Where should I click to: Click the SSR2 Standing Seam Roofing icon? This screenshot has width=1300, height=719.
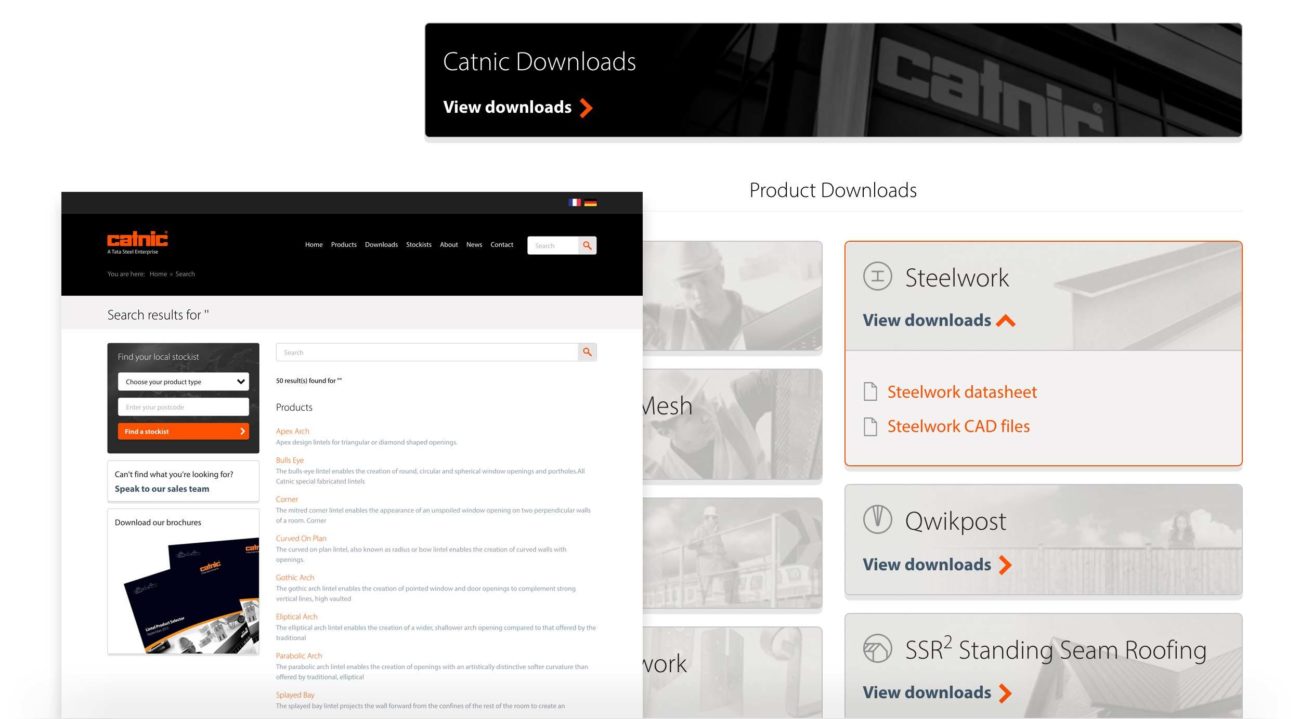pos(877,649)
